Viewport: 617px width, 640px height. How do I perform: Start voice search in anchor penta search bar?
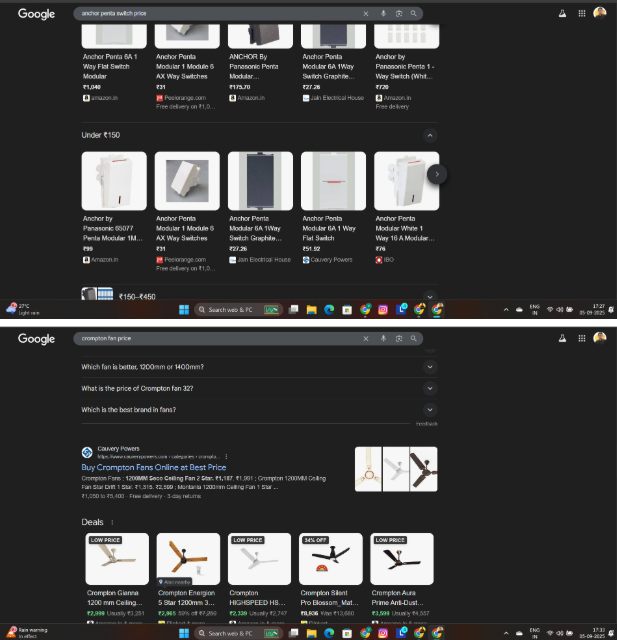click(383, 13)
